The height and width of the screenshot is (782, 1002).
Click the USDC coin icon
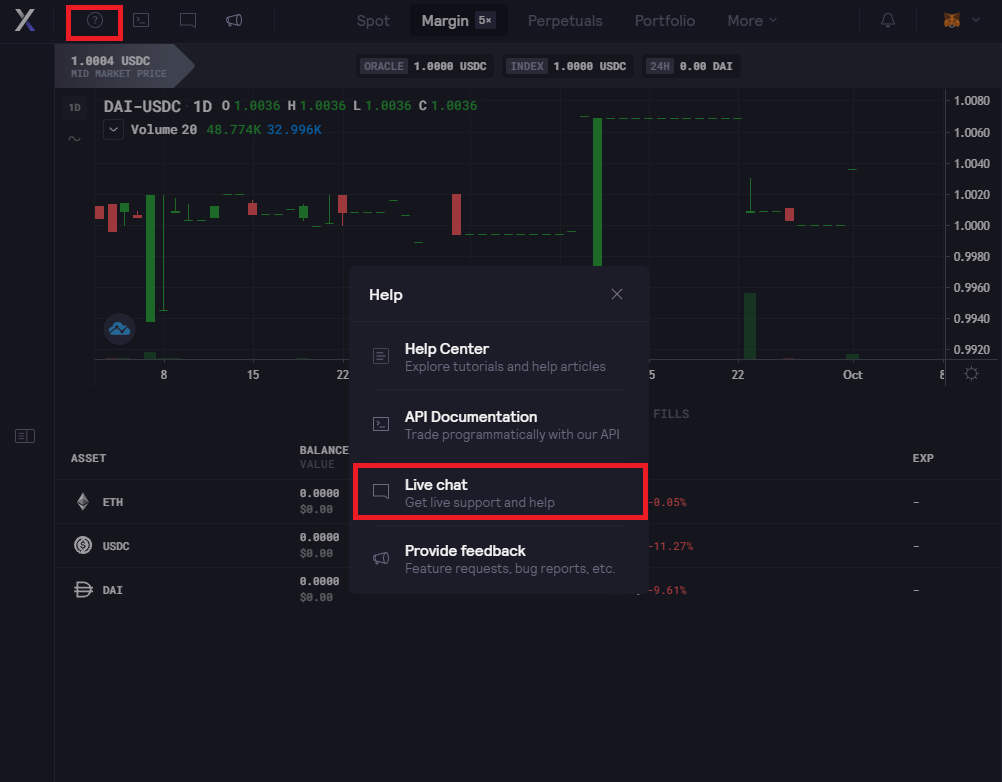point(83,545)
